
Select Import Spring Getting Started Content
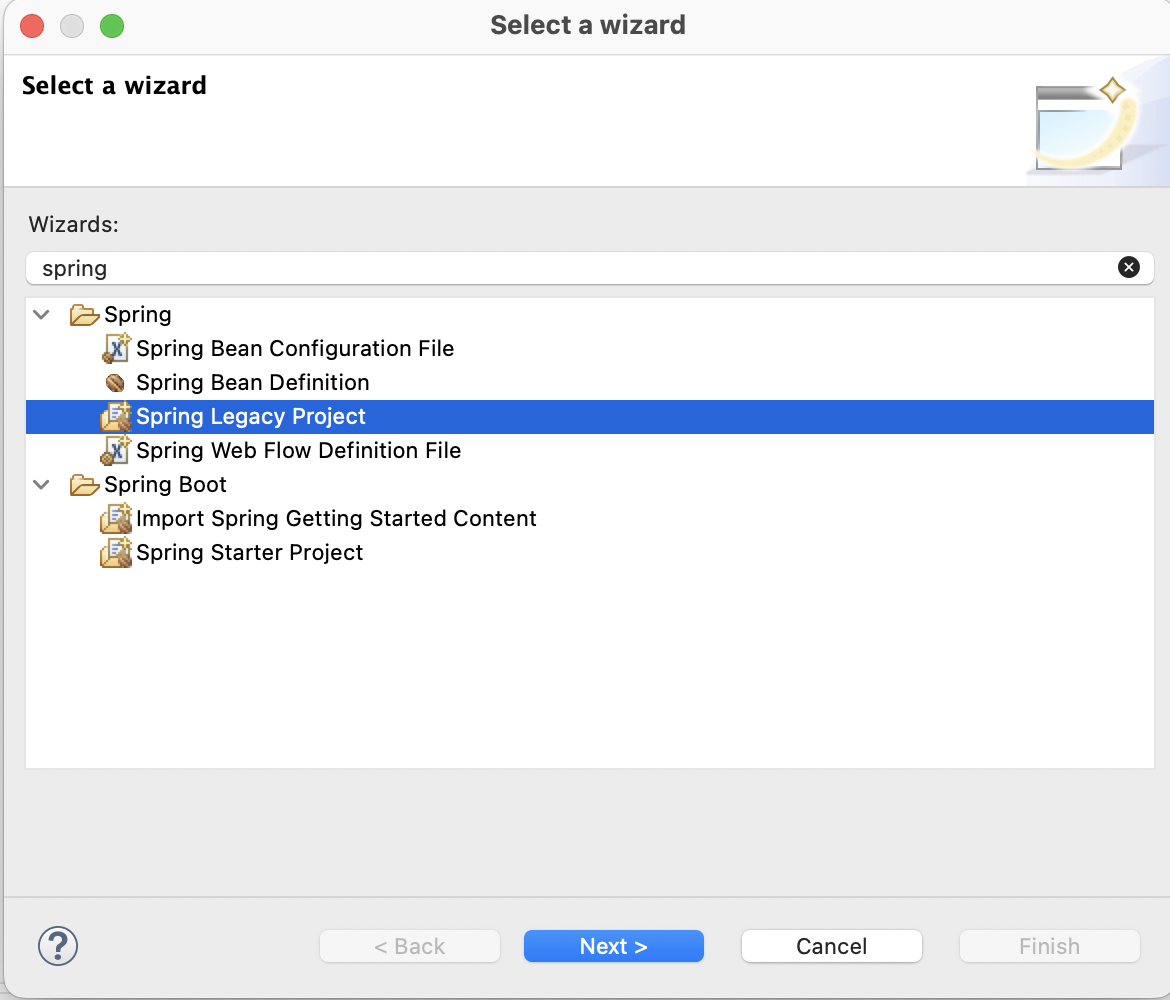pos(336,519)
